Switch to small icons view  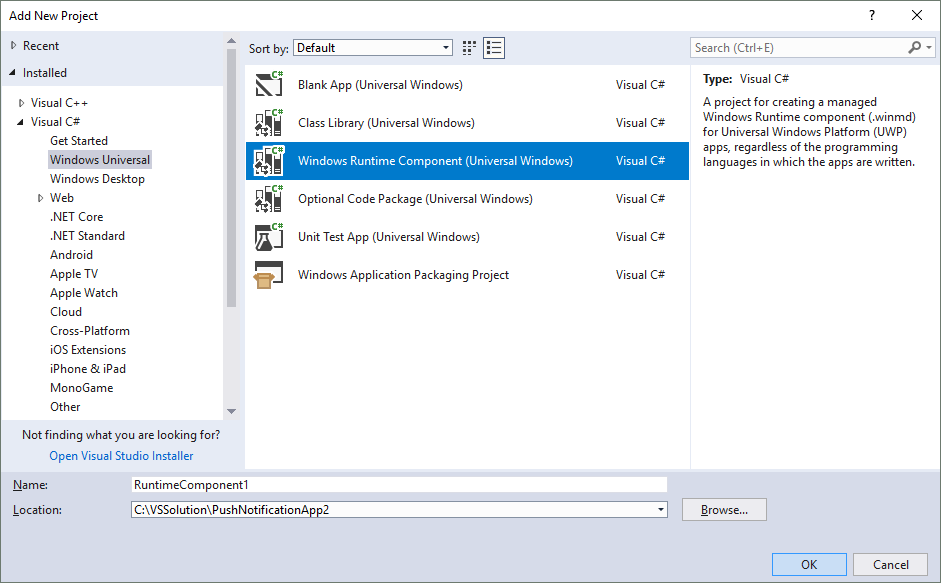(x=470, y=48)
